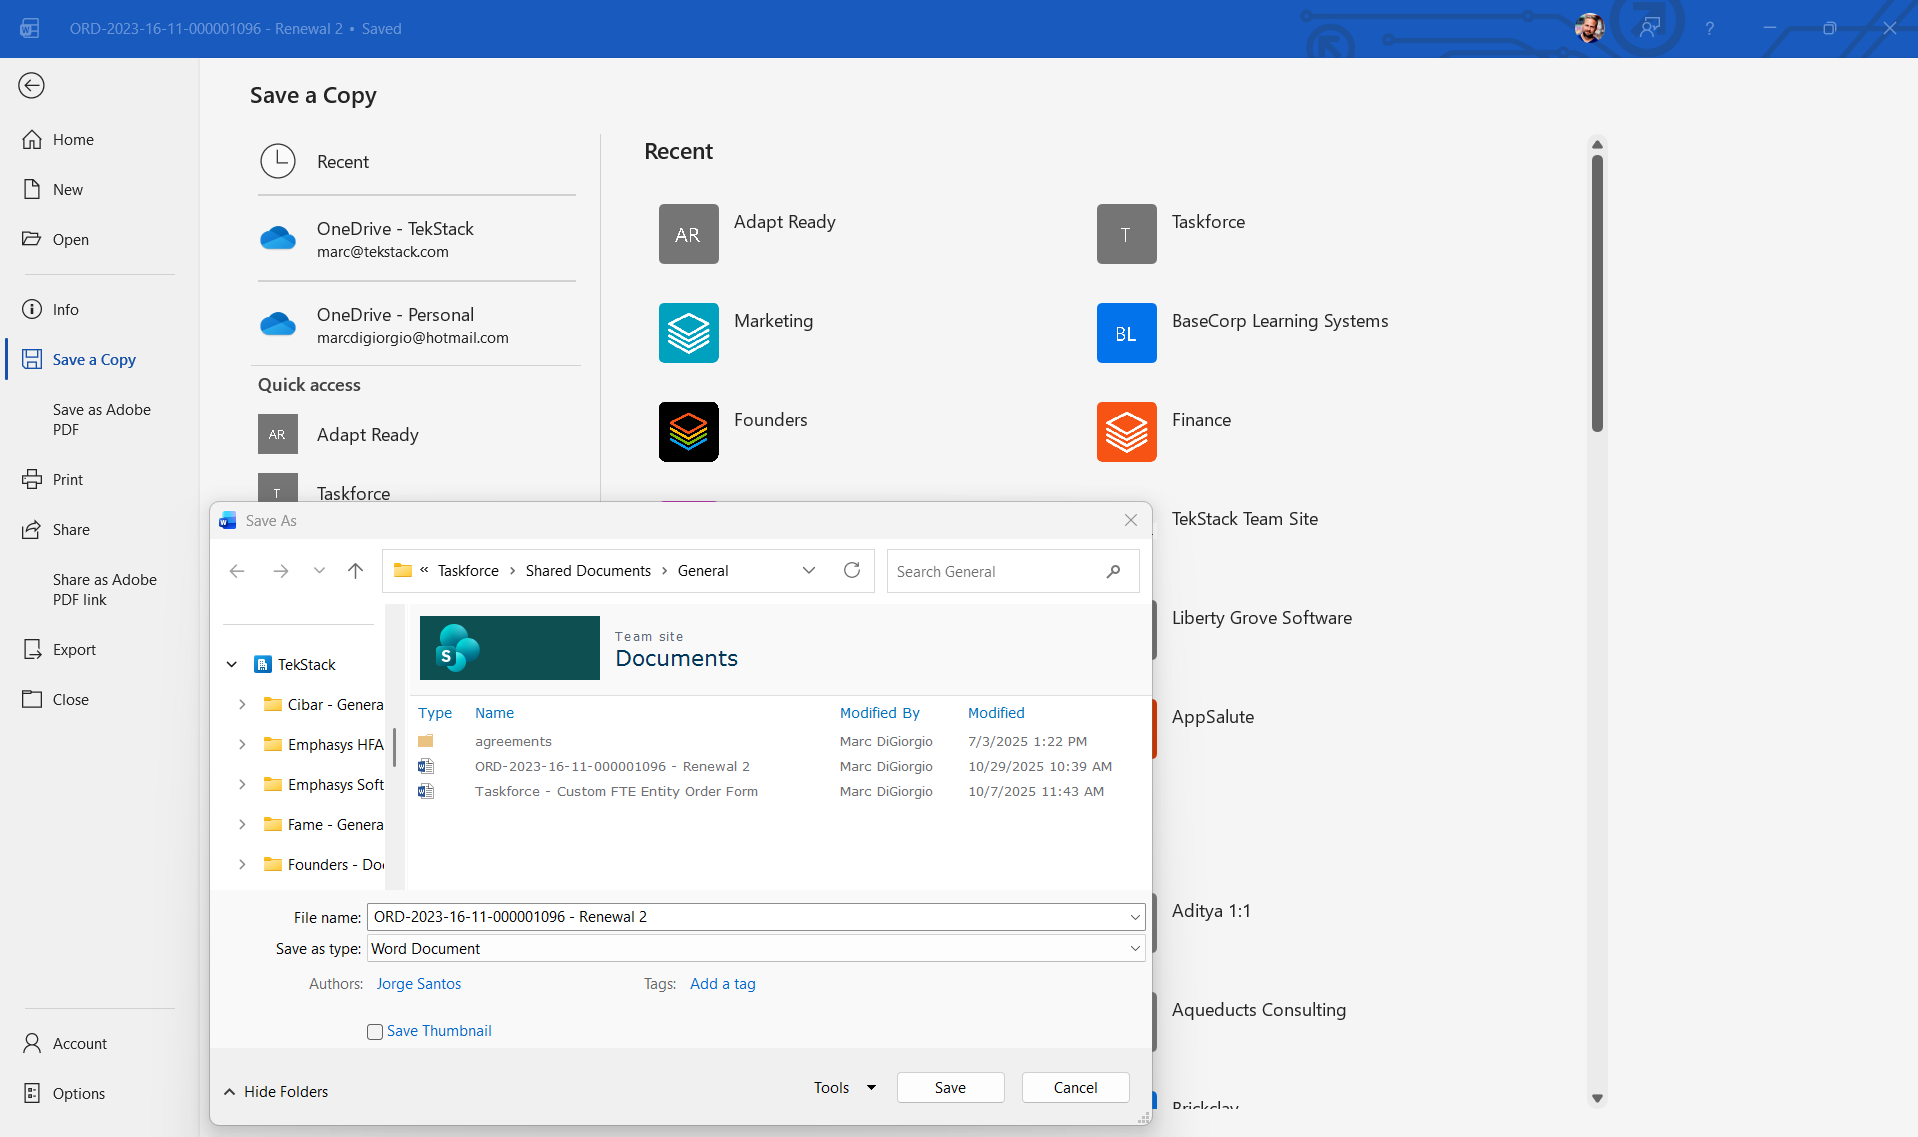This screenshot has width=1918, height=1137.
Task: Refresh the General folder view
Action: pyautogui.click(x=852, y=570)
